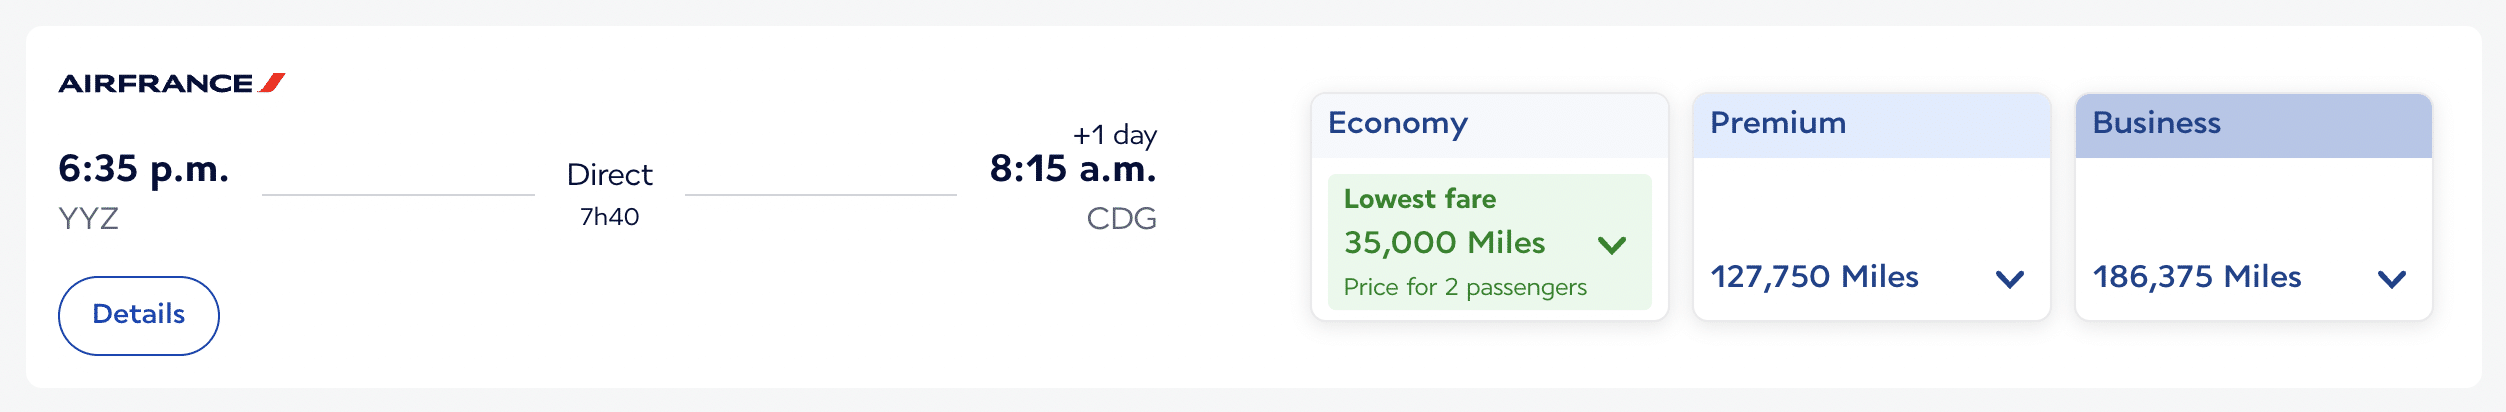Click the +1 day arrival indicator
This screenshot has height=412, width=2506.
1114,135
